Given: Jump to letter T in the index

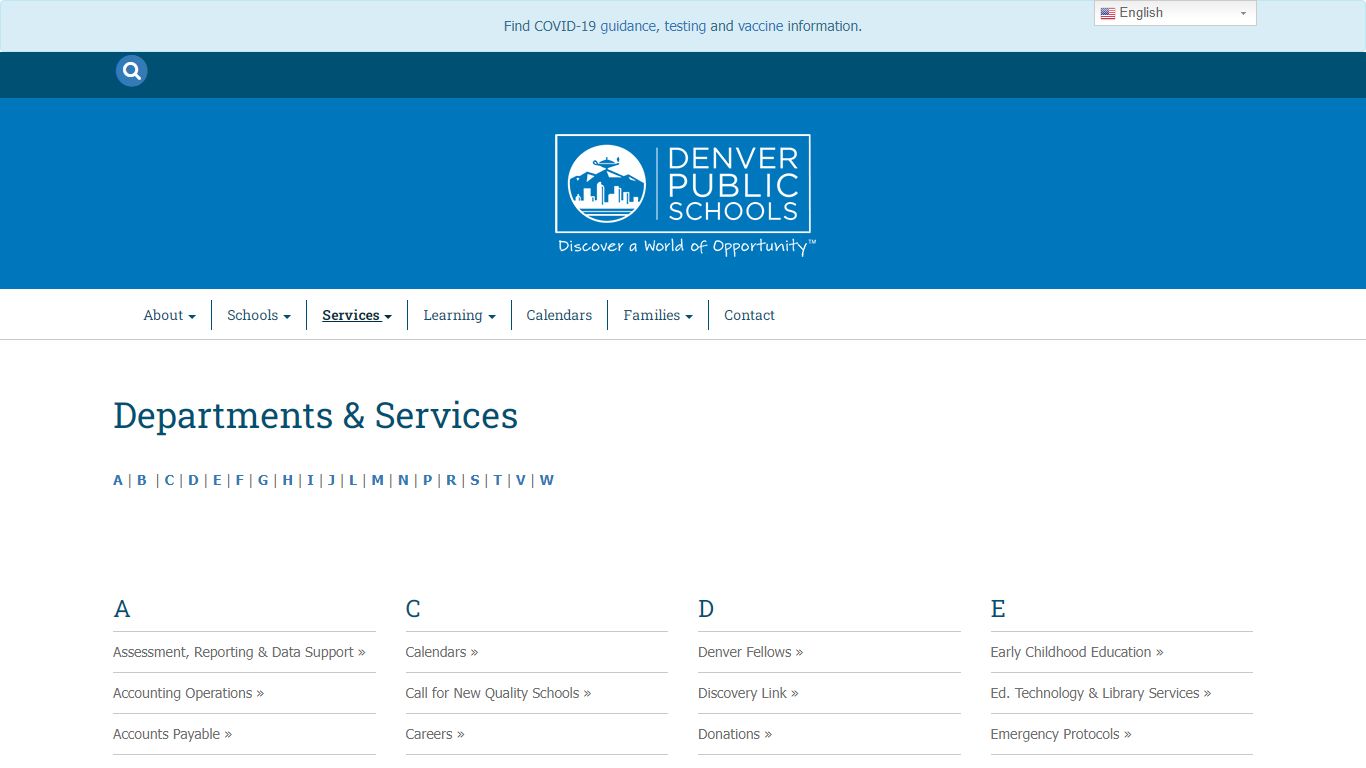Looking at the screenshot, I should point(497,480).
